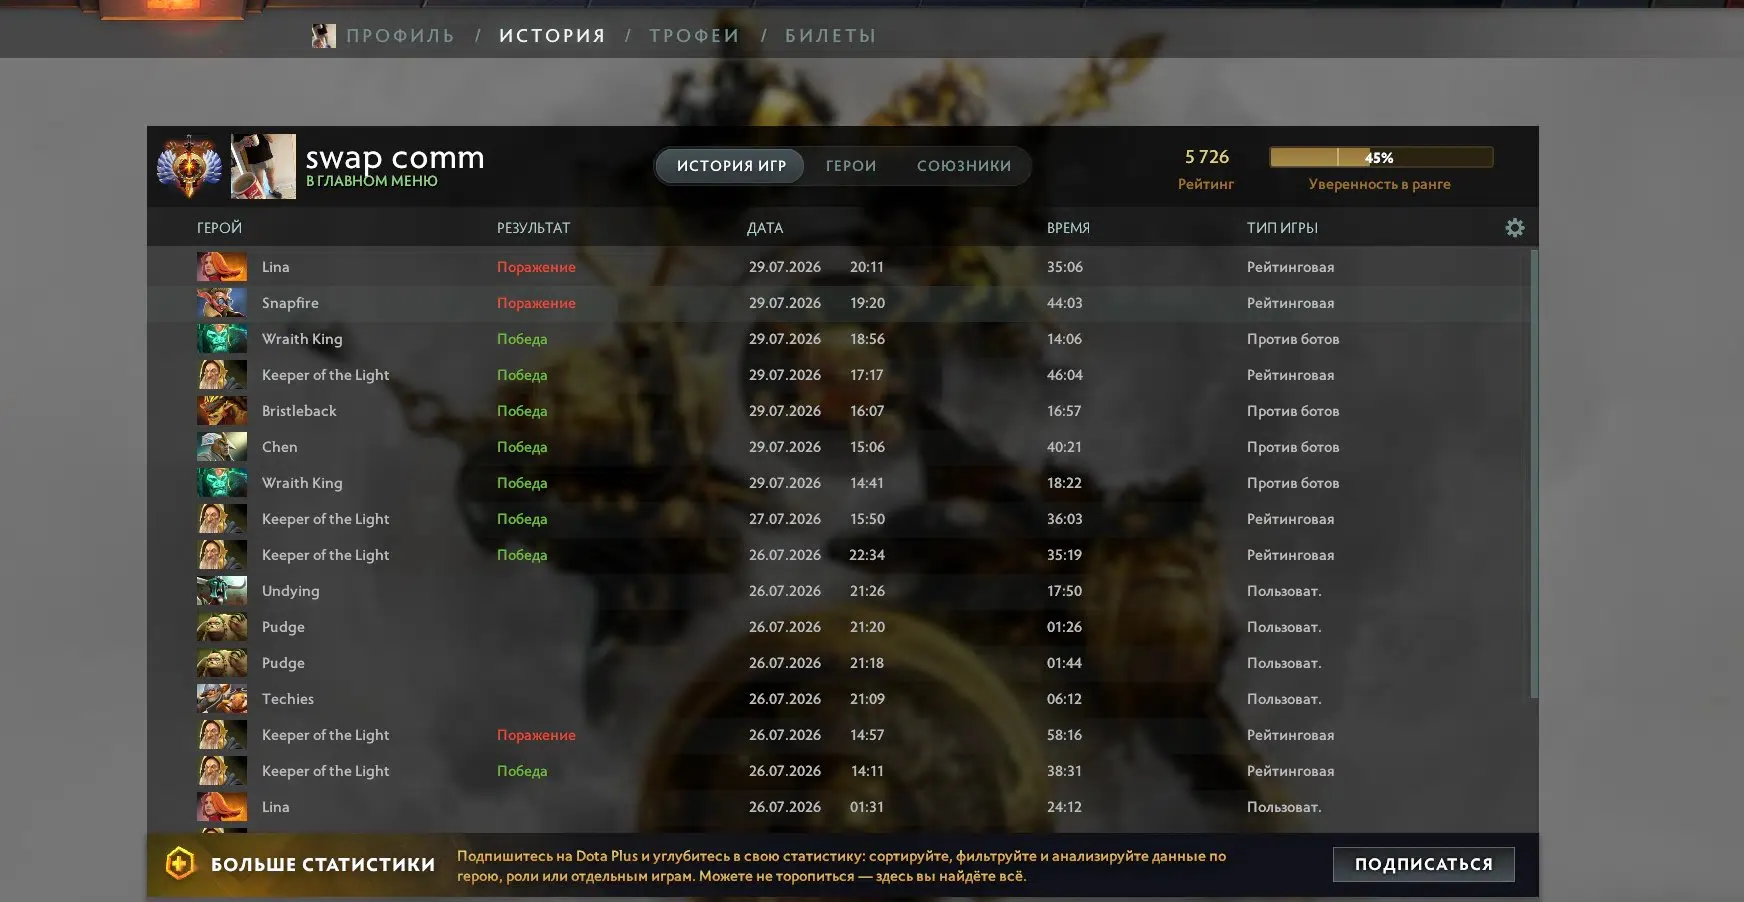This screenshot has height=902, width=1744.
Task: Switch to the ГЕРОИ tab
Action: (850, 166)
